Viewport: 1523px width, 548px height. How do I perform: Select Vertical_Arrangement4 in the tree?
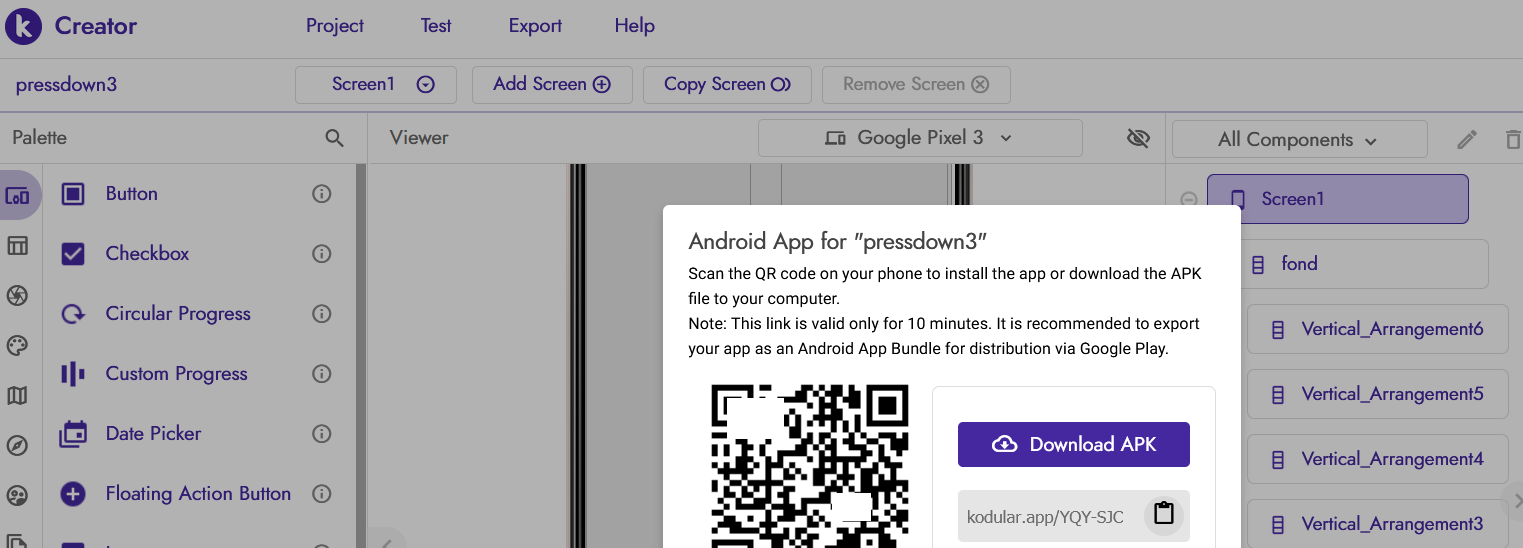(x=1377, y=459)
